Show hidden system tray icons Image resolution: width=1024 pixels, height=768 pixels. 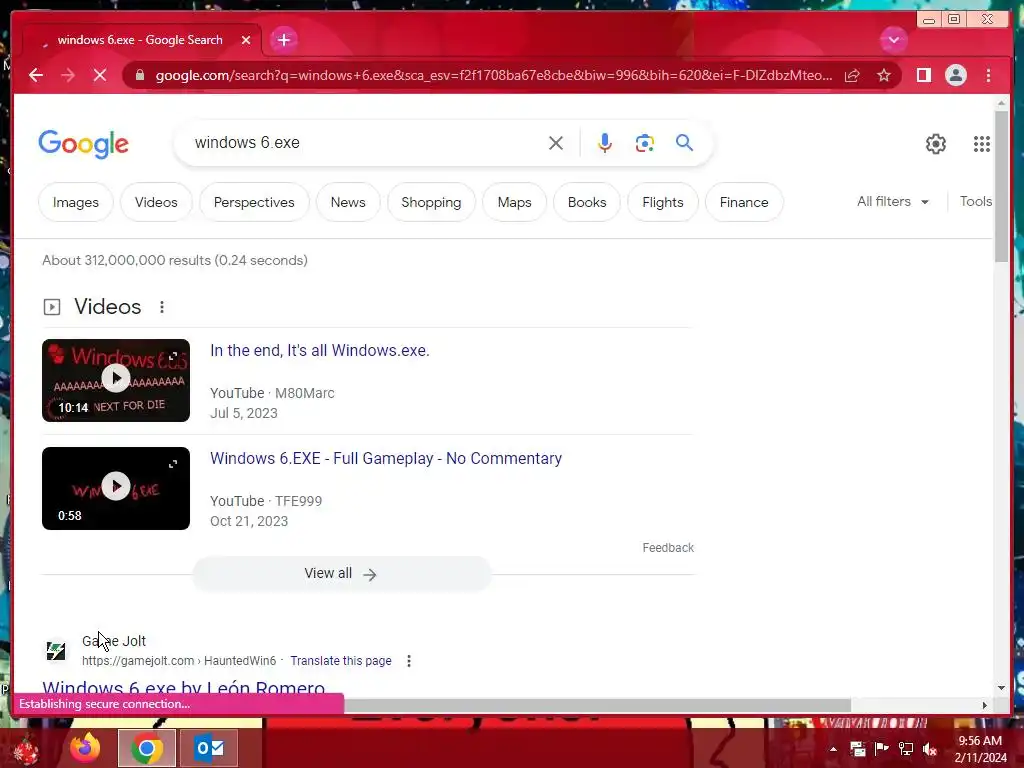(x=833, y=749)
